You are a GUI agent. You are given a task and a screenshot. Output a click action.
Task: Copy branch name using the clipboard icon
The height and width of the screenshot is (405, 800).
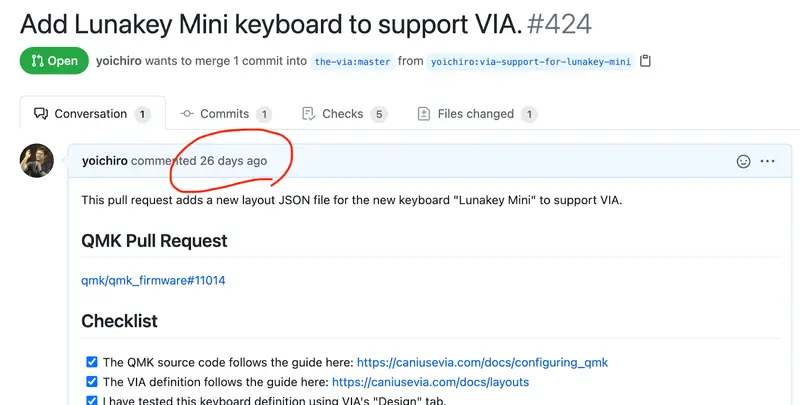click(645, 61)
